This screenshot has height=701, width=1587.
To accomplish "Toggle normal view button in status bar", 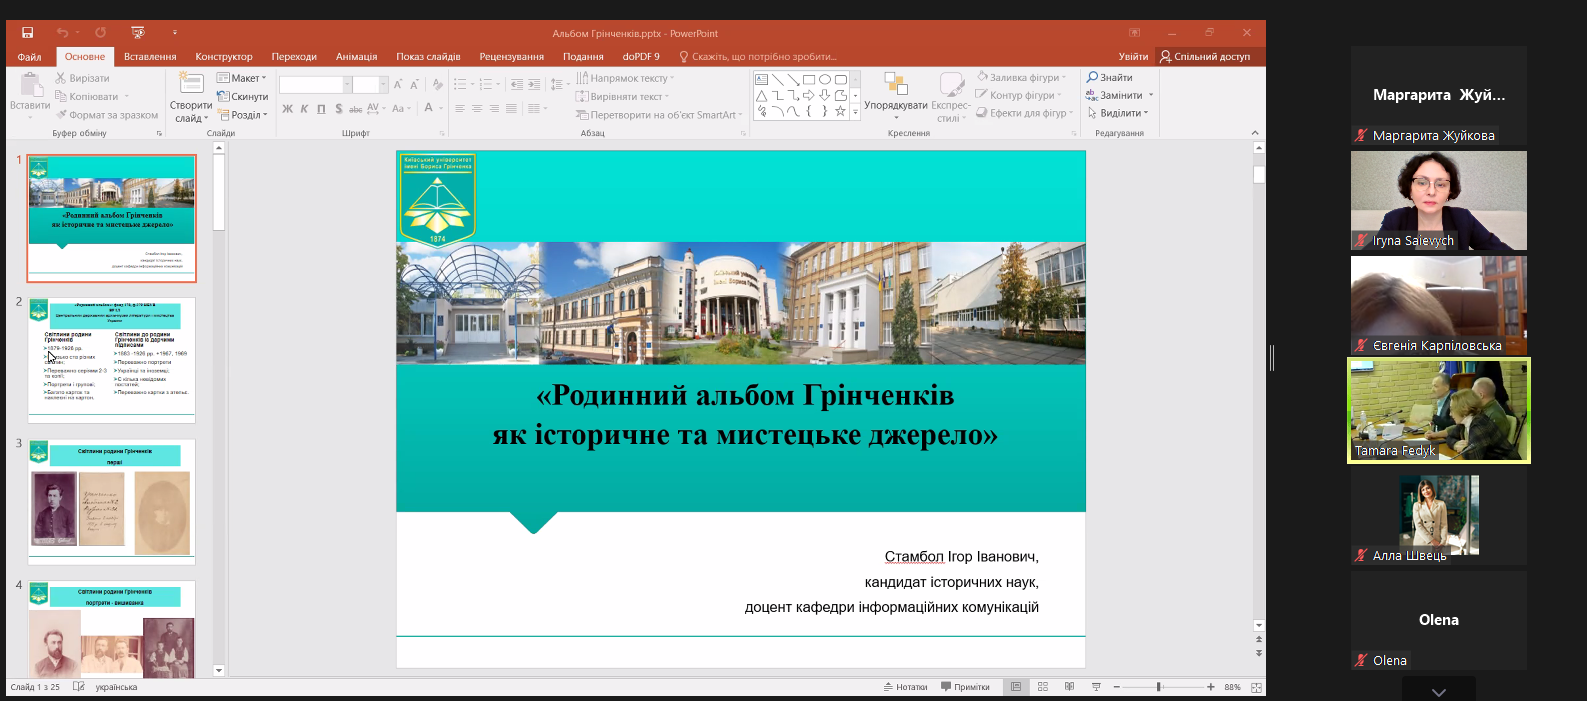I will [x=1016, y=687].
